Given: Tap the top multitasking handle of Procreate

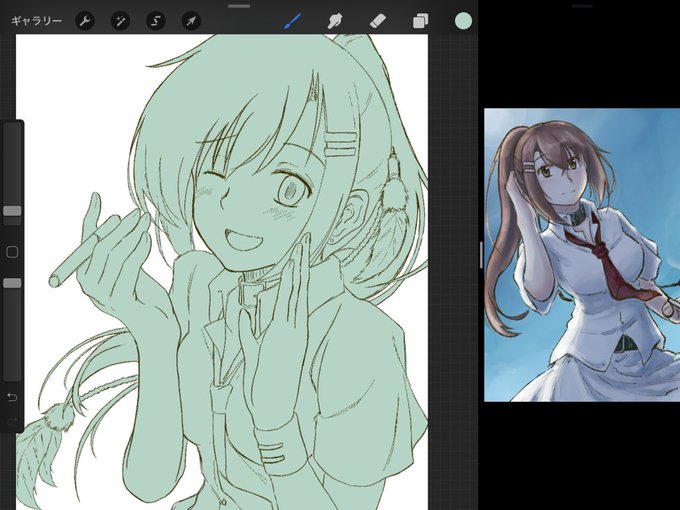Looking at the screenshot, I should point(239,6).
